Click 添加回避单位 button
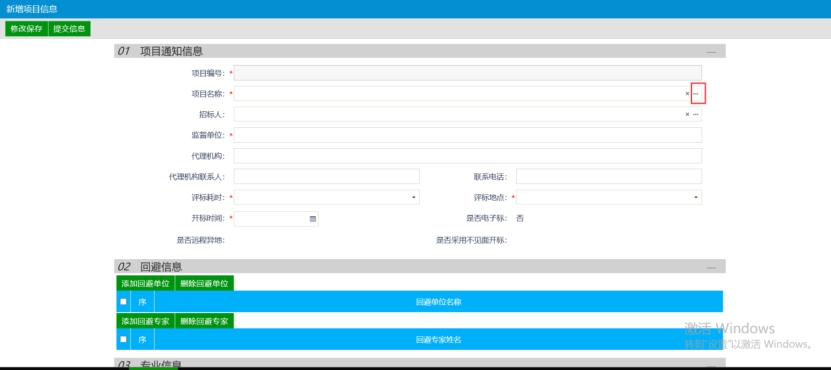The image size is (831, 370). tap(145, 283)
